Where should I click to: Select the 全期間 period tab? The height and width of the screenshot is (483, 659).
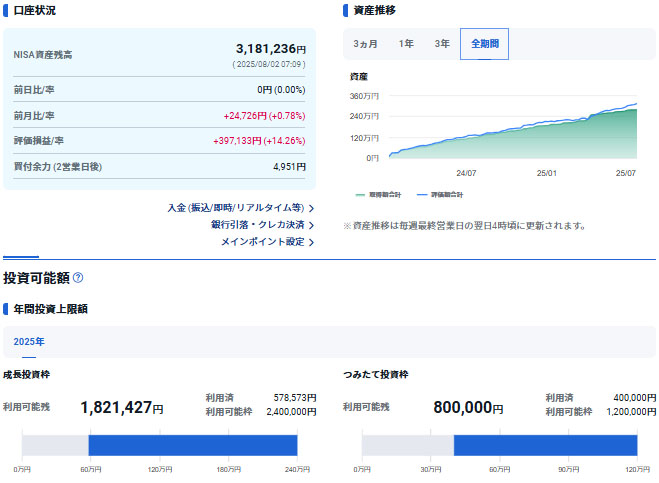click(x=484, y=44)
